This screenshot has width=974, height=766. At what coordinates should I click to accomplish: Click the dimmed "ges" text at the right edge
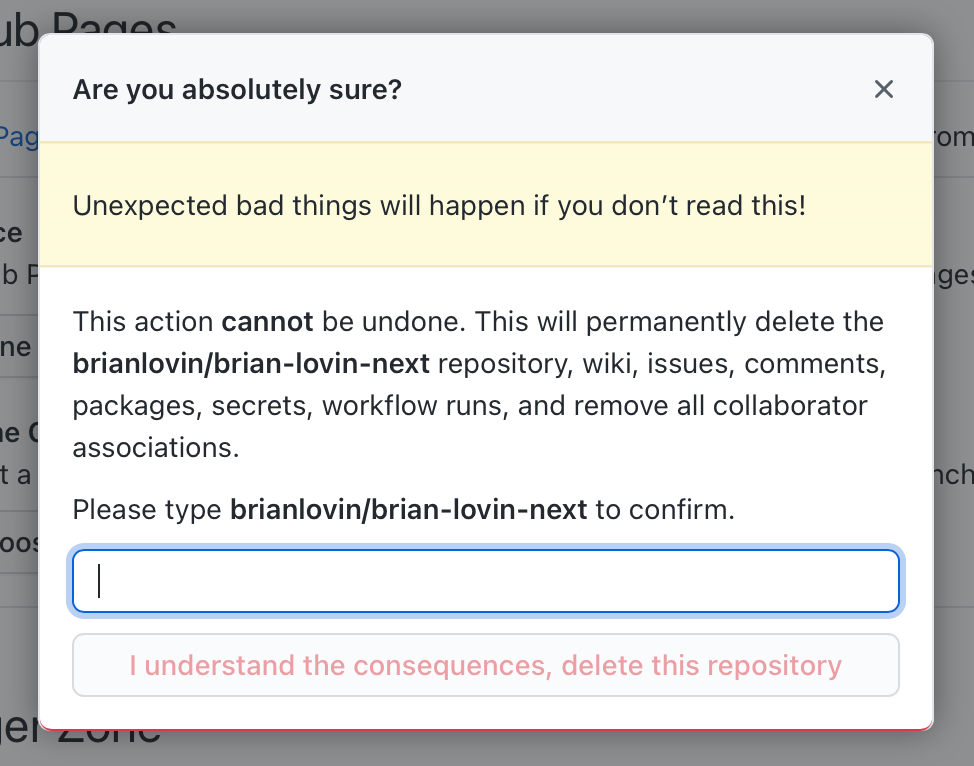[953, 274]
